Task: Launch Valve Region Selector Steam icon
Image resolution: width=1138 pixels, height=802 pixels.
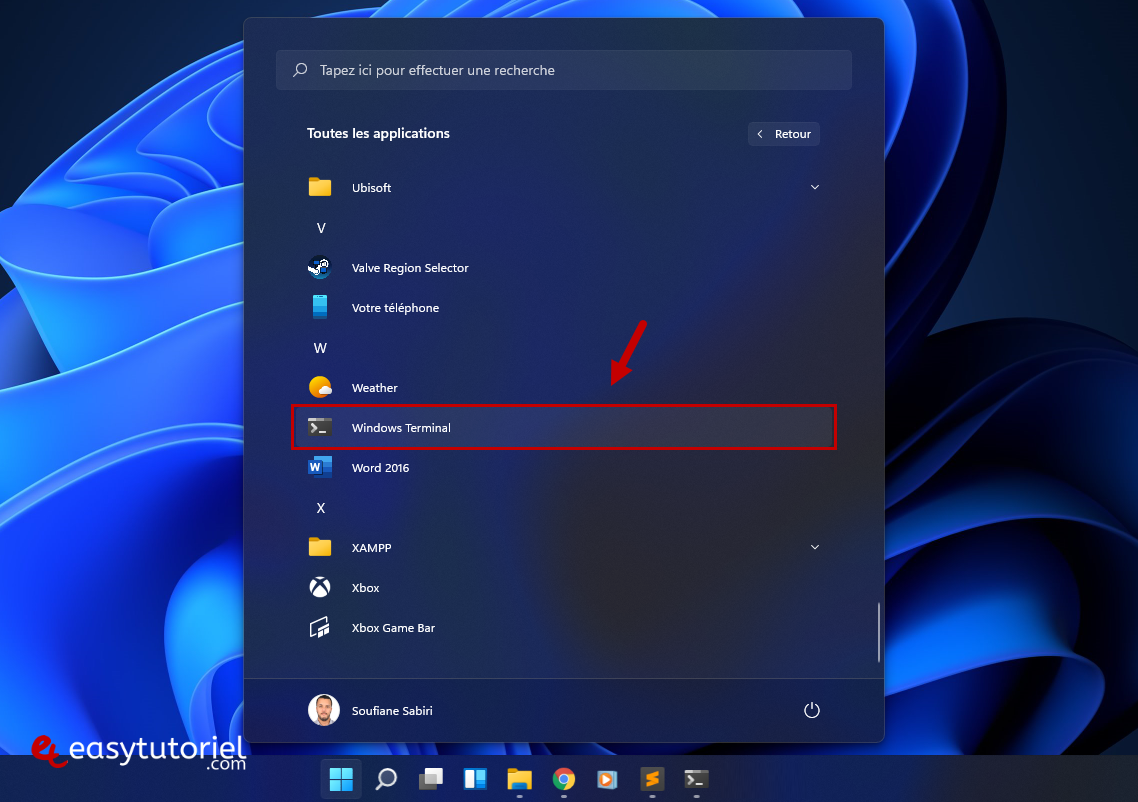Action: pyautogui.click(x=319, y=267)
